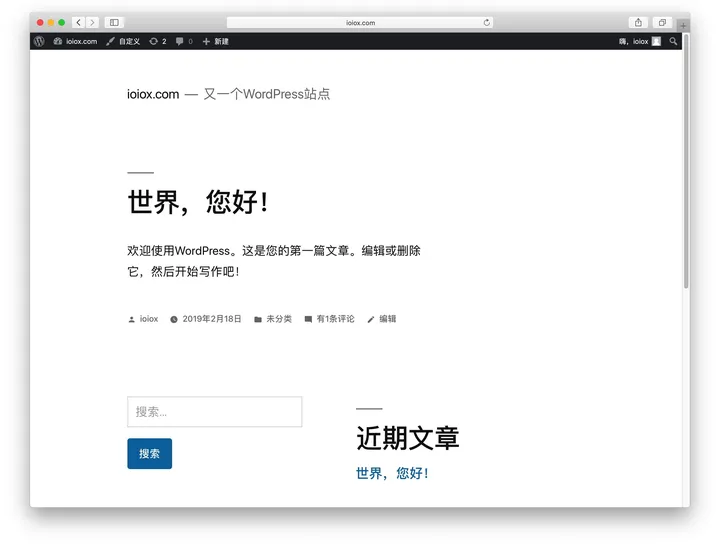Click the 搜索 search button
Screen dimensions: 720x555
tap(149, 453)
